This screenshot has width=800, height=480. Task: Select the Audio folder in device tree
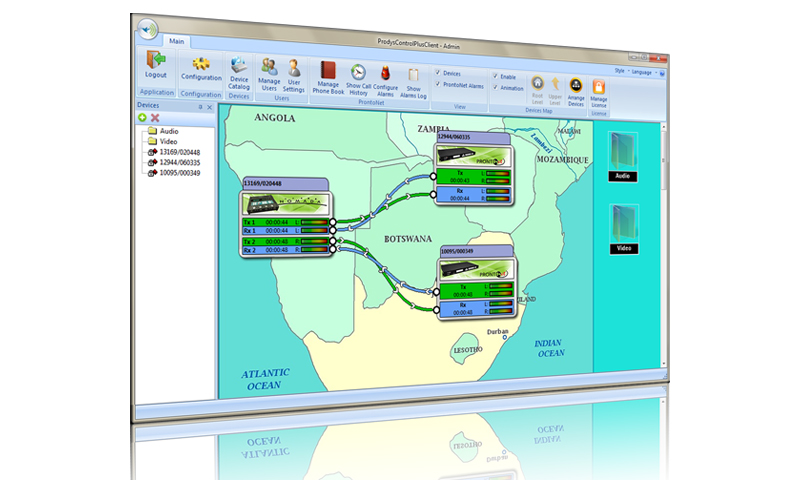pyautogui.click(x=169, y=131)
